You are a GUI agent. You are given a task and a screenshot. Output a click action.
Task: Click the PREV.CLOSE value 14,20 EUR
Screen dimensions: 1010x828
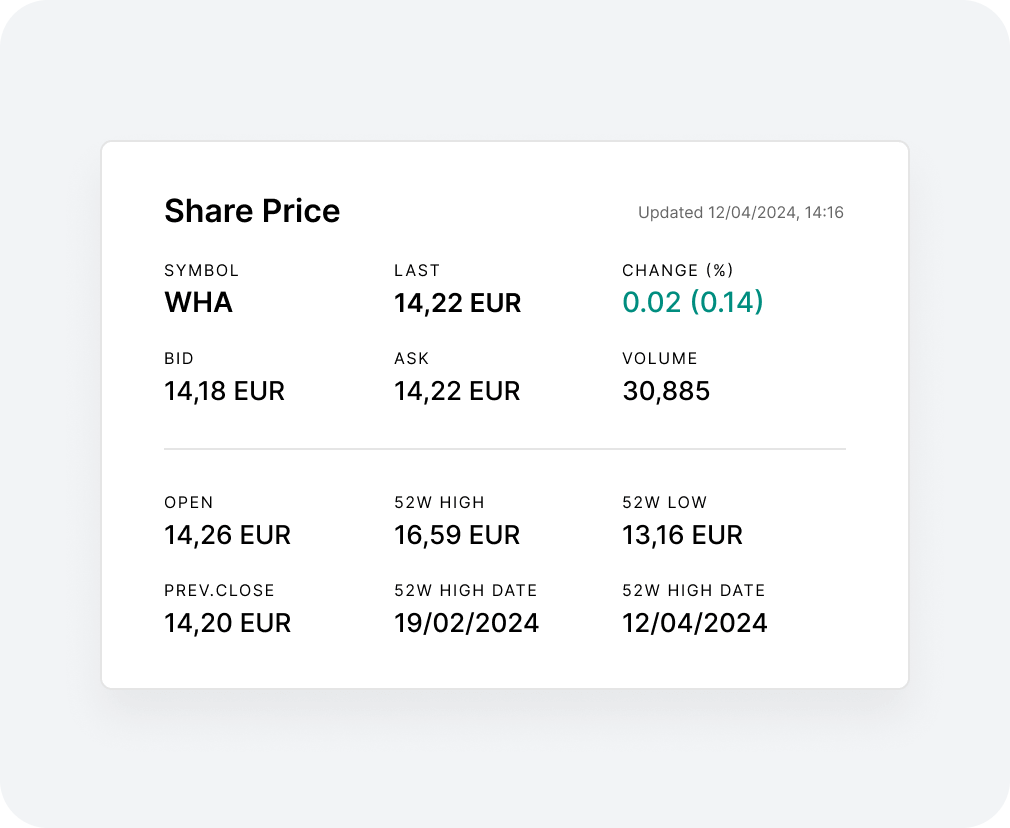pos(227,623)
